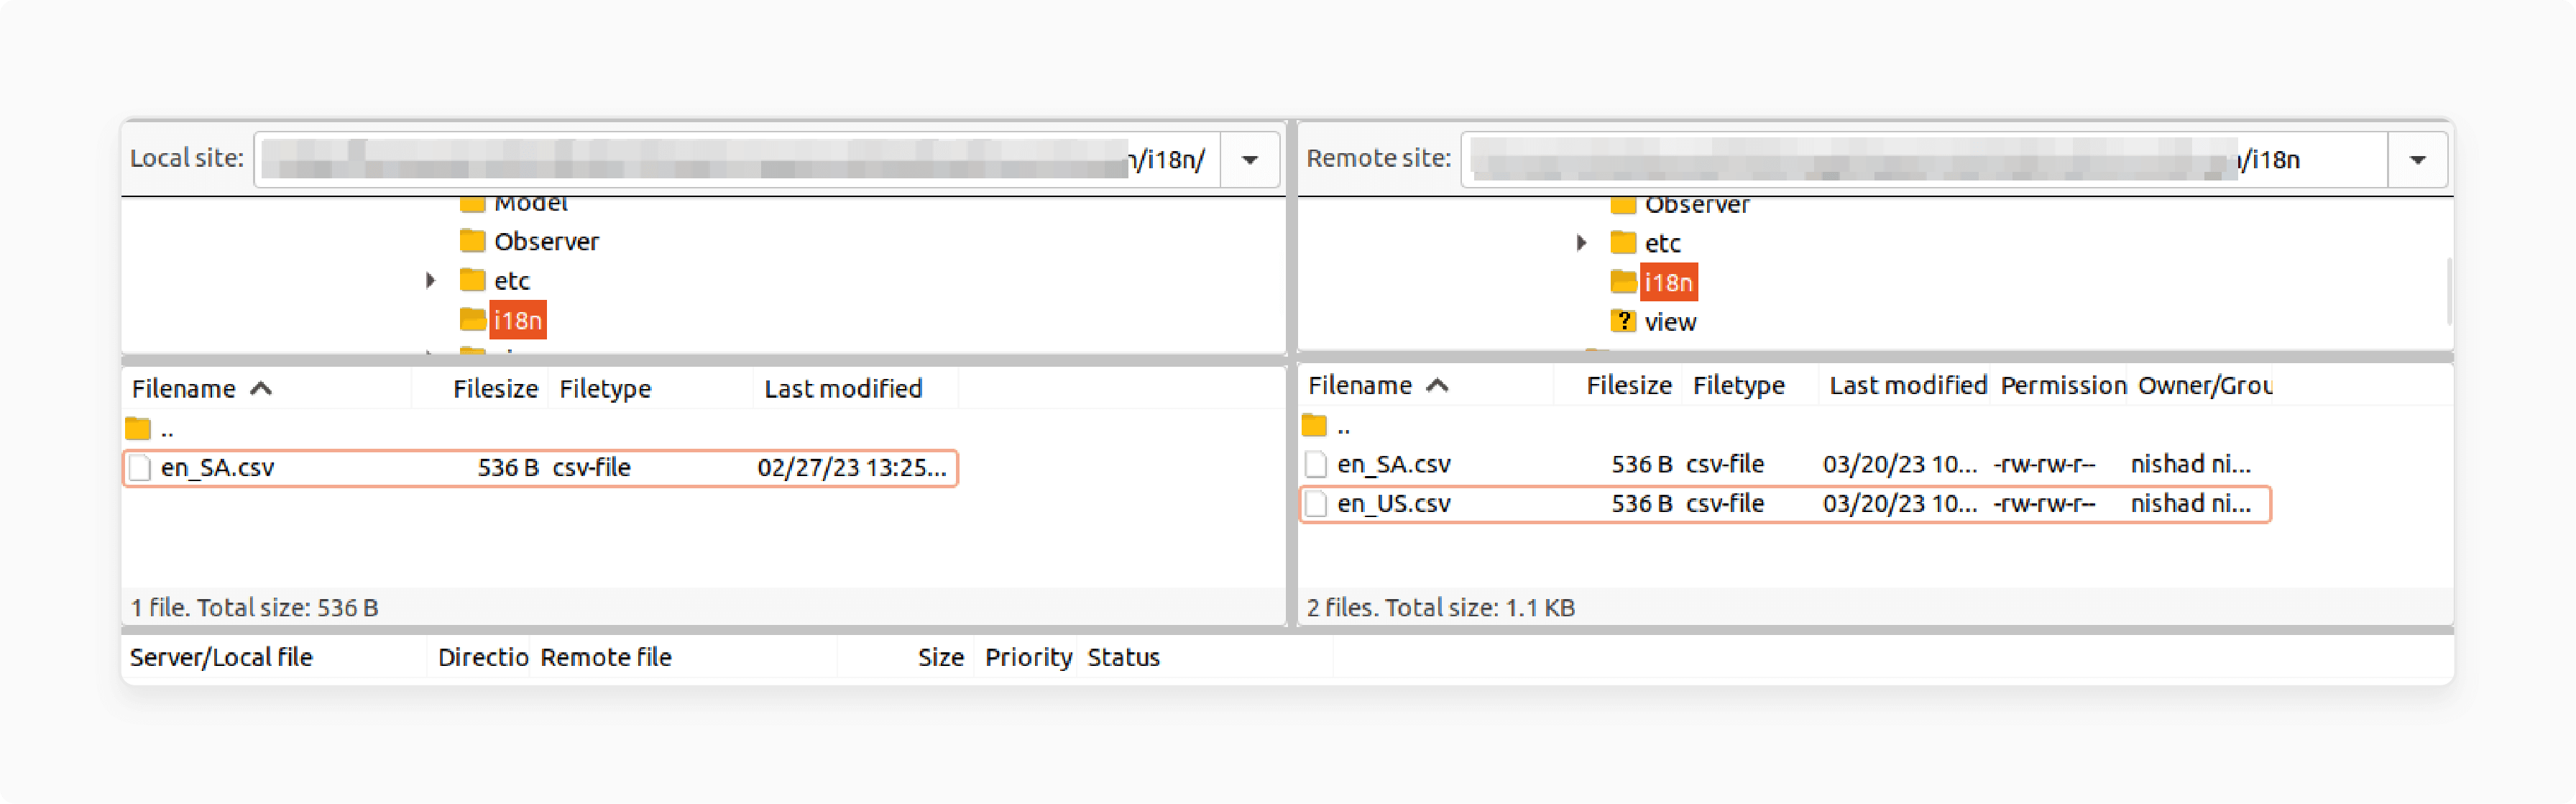Click the remote en_US.csv file icon
This screenshot has height=804, width=2576.
[x=1316, y=504]
